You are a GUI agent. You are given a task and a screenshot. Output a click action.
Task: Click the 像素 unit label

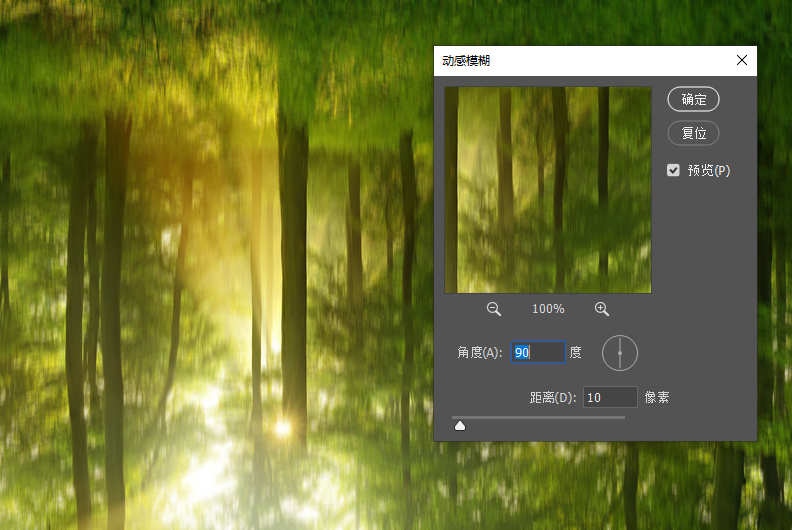coord(657,398)
